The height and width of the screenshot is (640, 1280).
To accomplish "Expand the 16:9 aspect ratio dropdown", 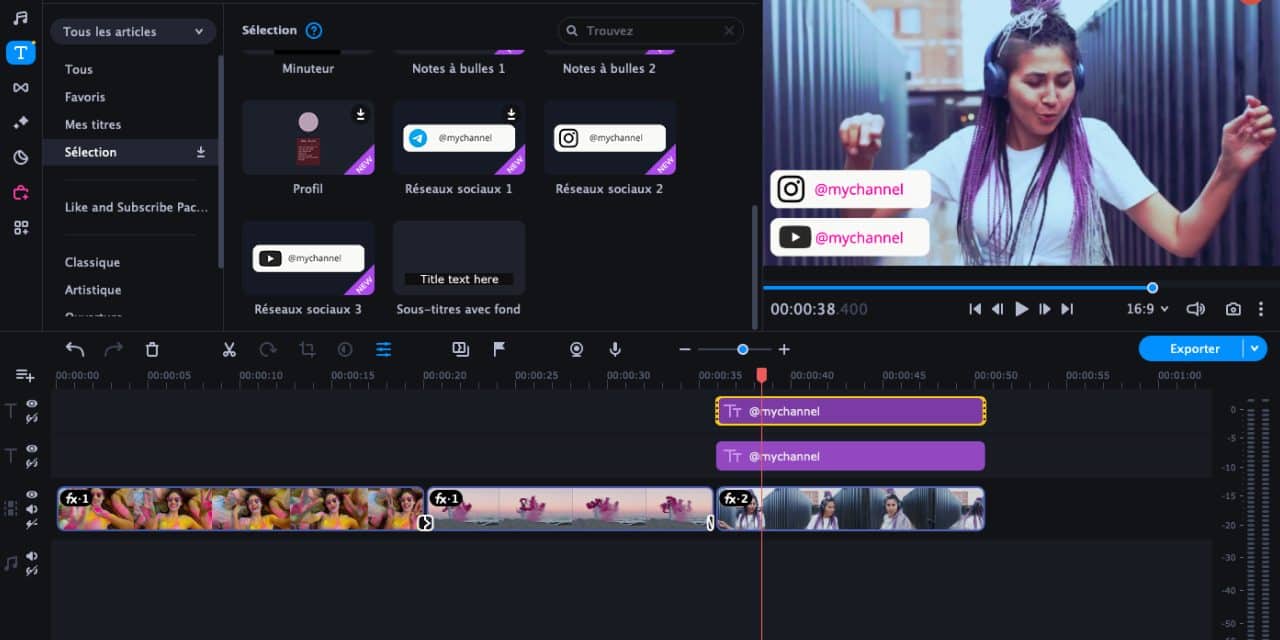I will pos(1147,309).
